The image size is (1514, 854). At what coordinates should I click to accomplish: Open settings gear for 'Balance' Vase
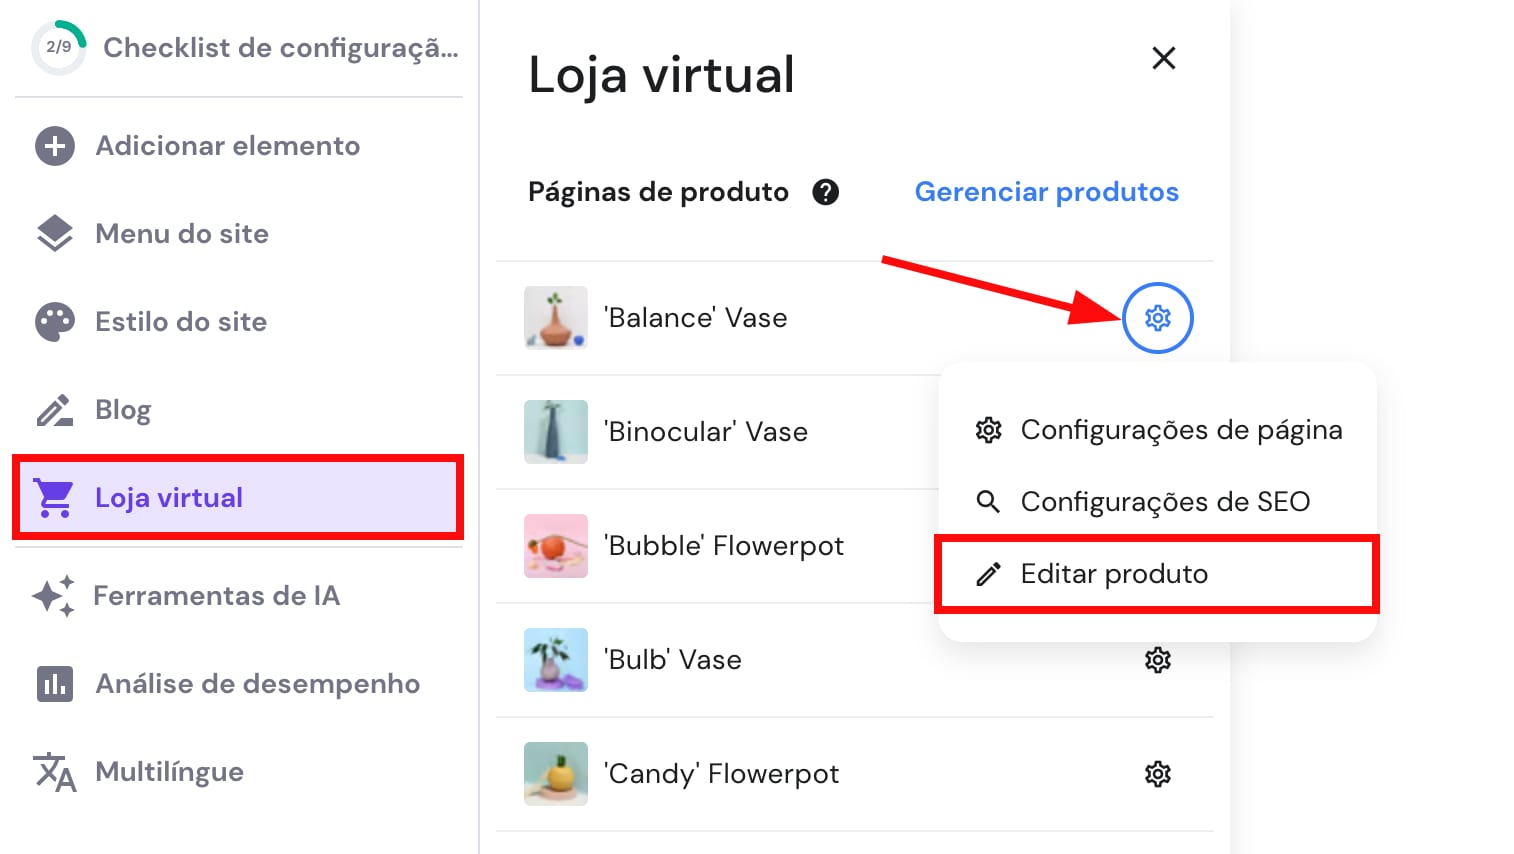[x=1158, y=318]
